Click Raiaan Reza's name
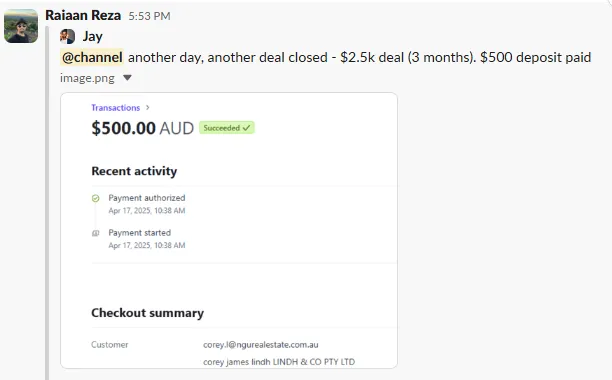Viewport: 612px width, 380px height. click(x=83, y=15)
